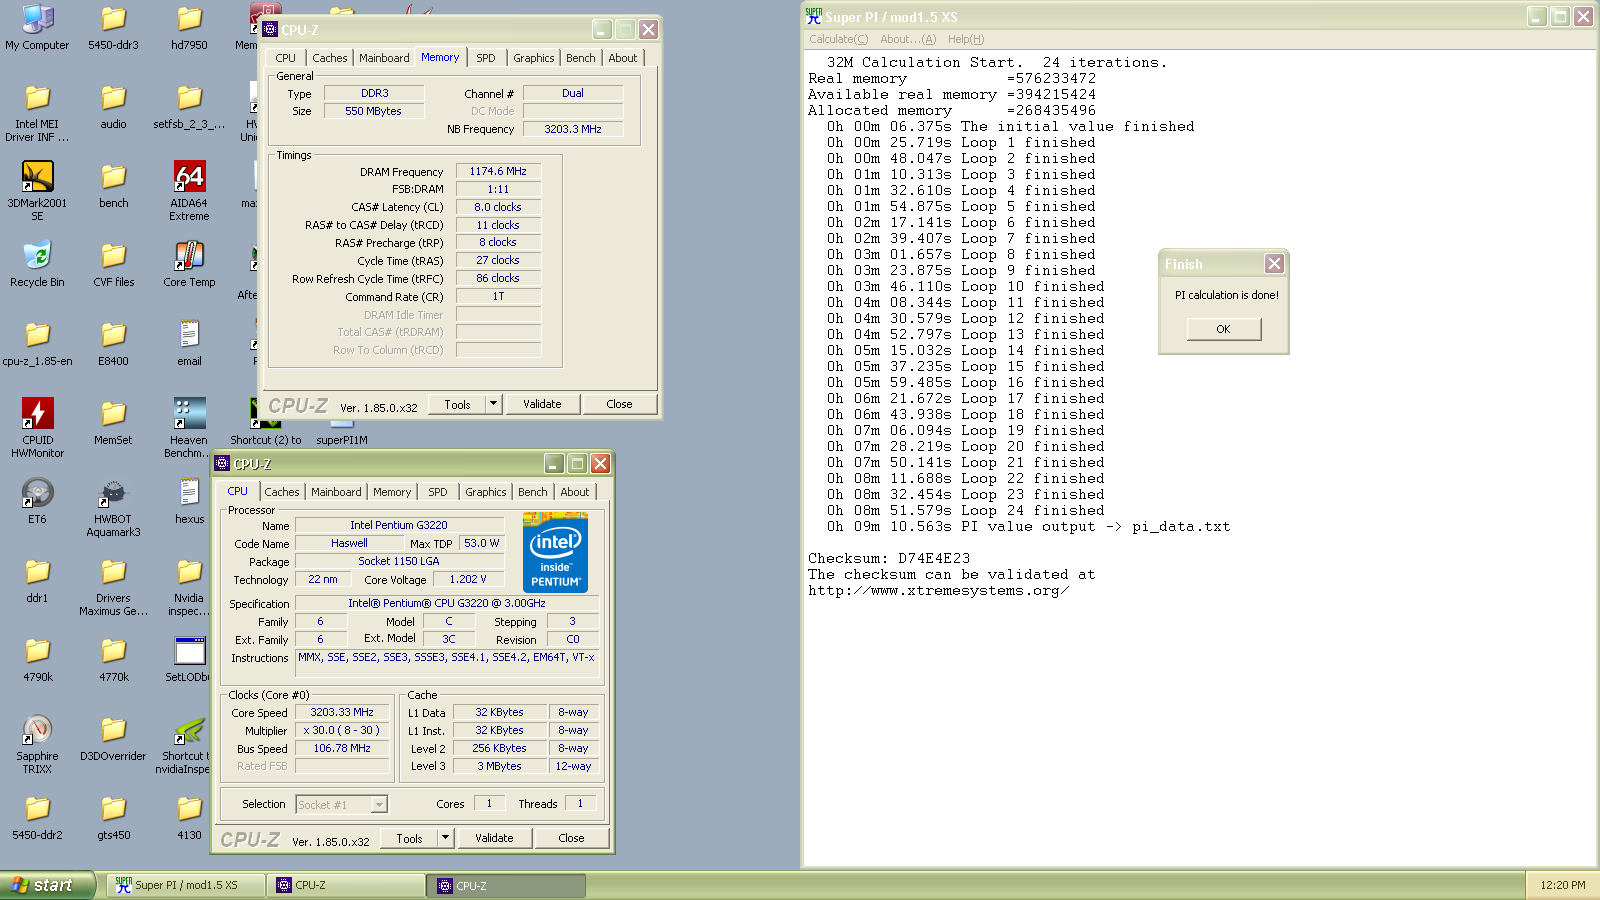Click the taskbar clock showing 12:20 PM
Image resolution: width=1600 pixels, height=900 pixels.
[1563, 885]
